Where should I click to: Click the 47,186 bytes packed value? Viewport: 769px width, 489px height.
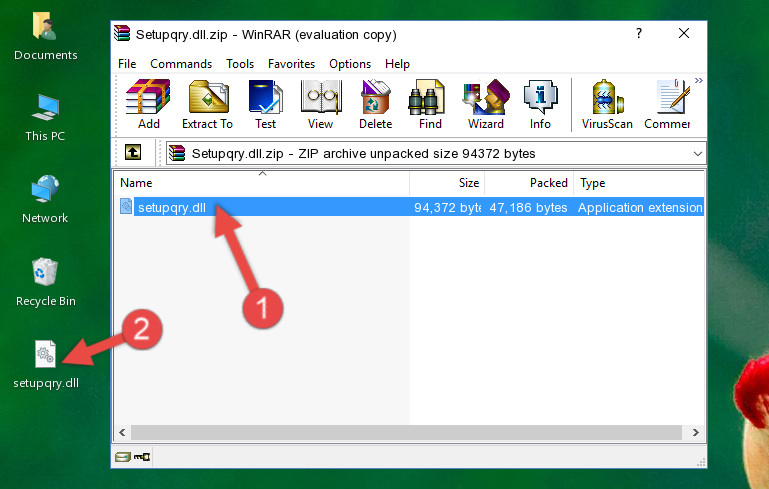click(528, 208)
